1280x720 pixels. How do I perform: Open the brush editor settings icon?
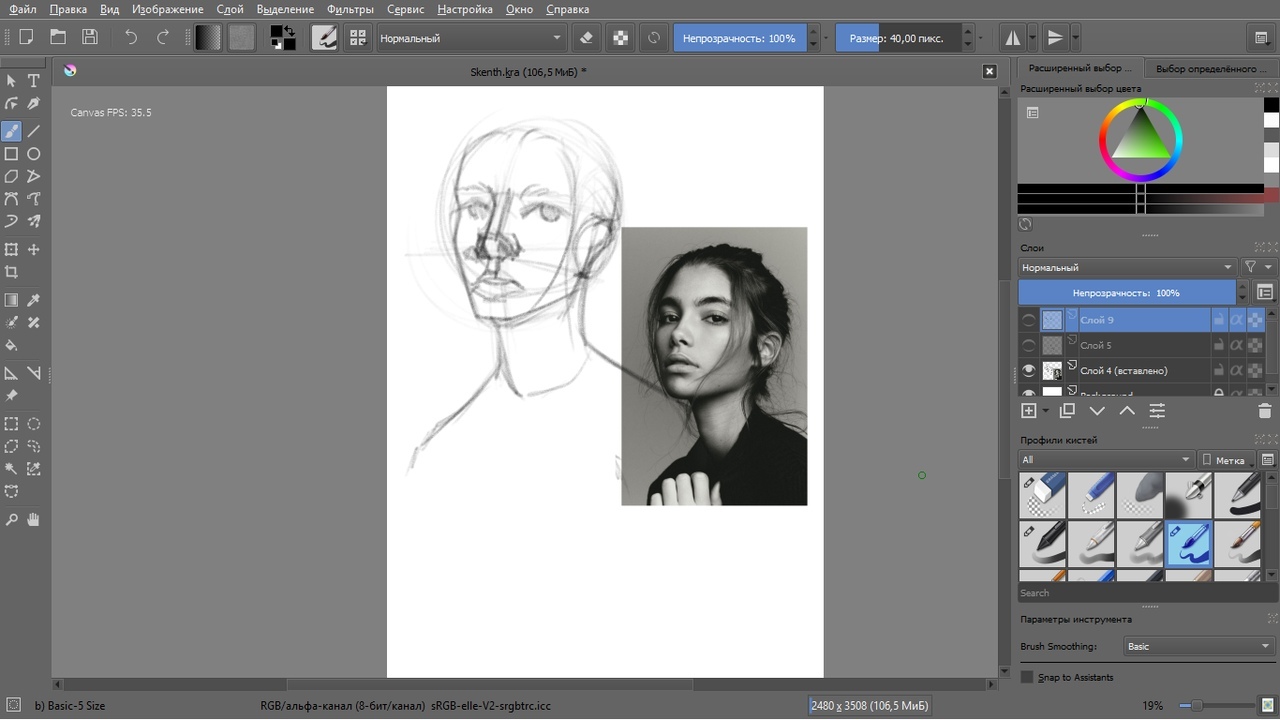pos(324,38)
